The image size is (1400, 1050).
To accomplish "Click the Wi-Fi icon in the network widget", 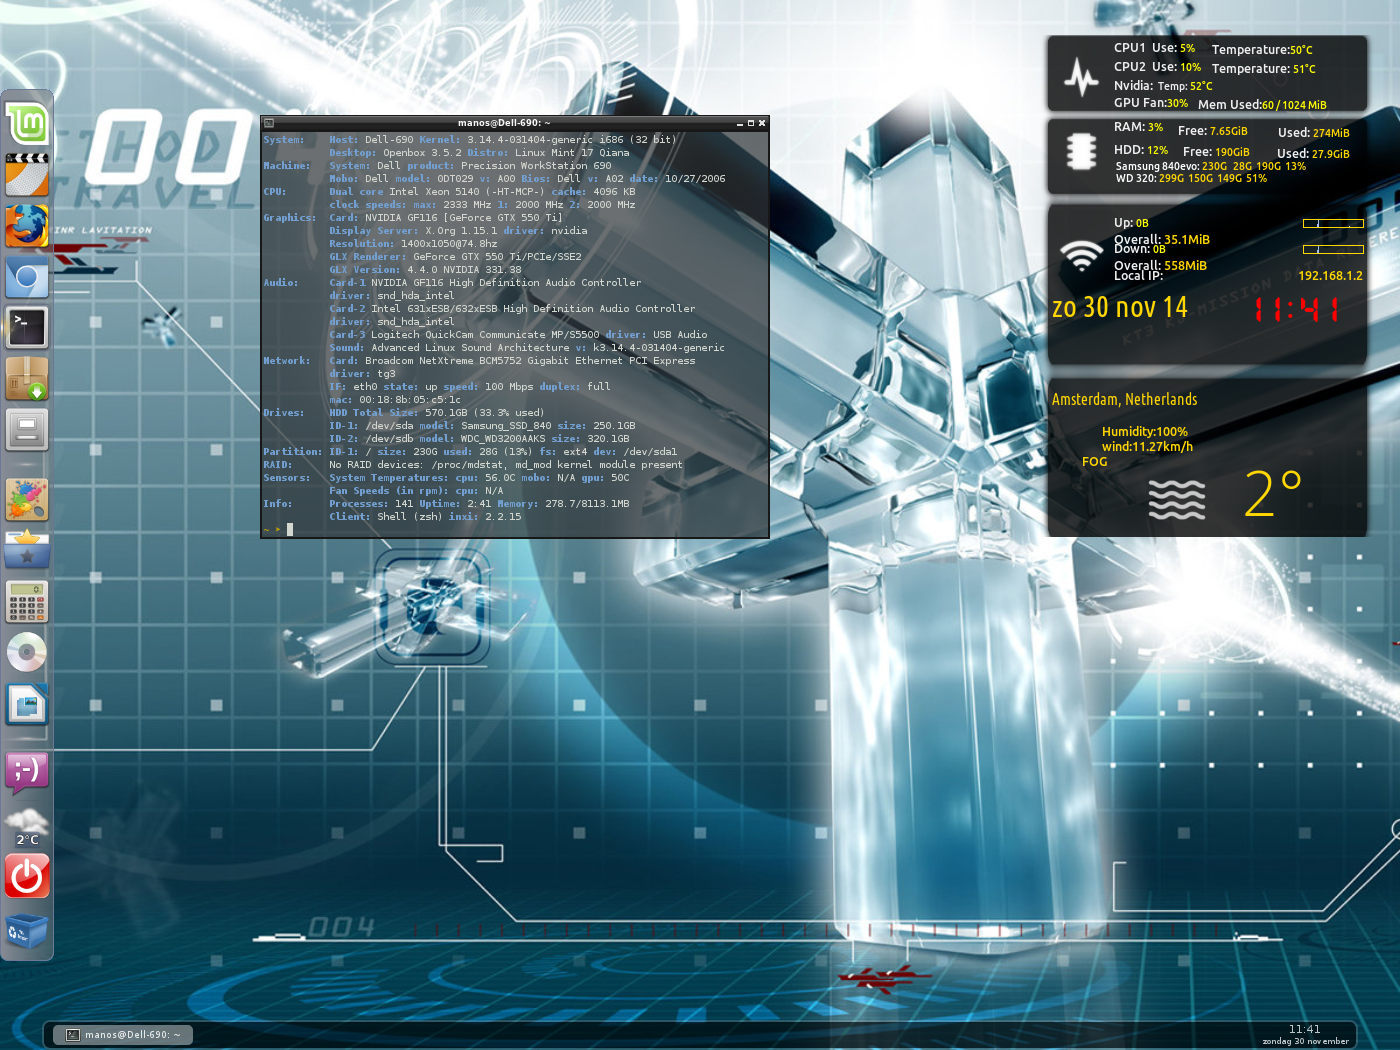I will (1081, 256).
